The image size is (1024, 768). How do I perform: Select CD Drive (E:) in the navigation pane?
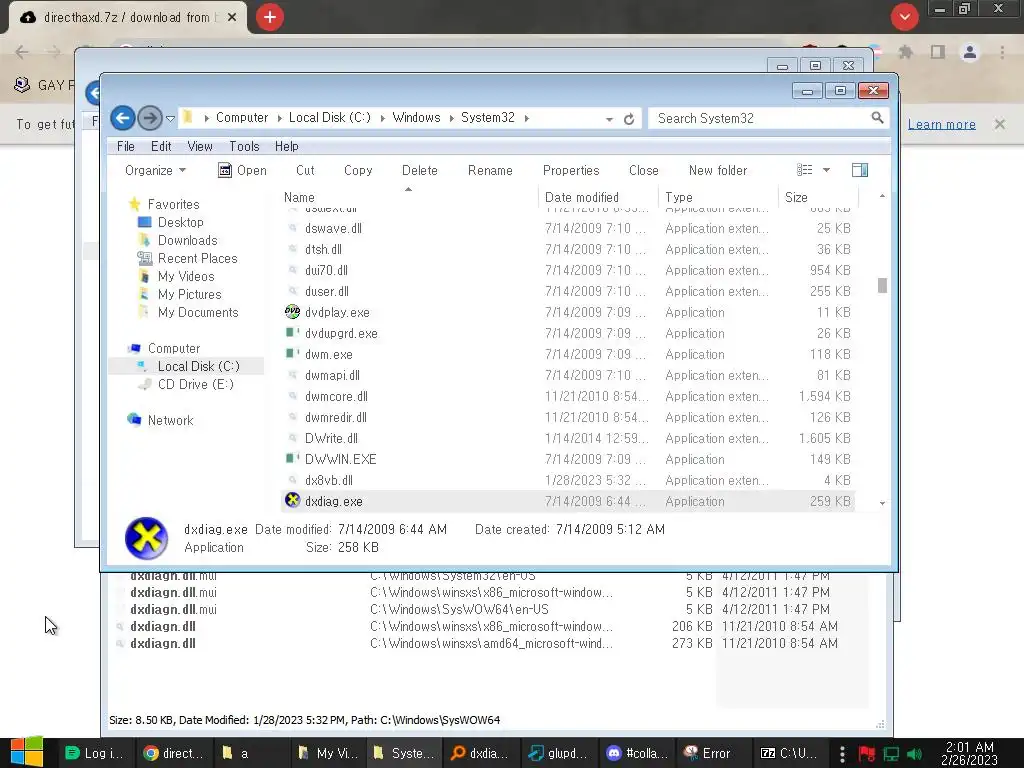point(195,384)
